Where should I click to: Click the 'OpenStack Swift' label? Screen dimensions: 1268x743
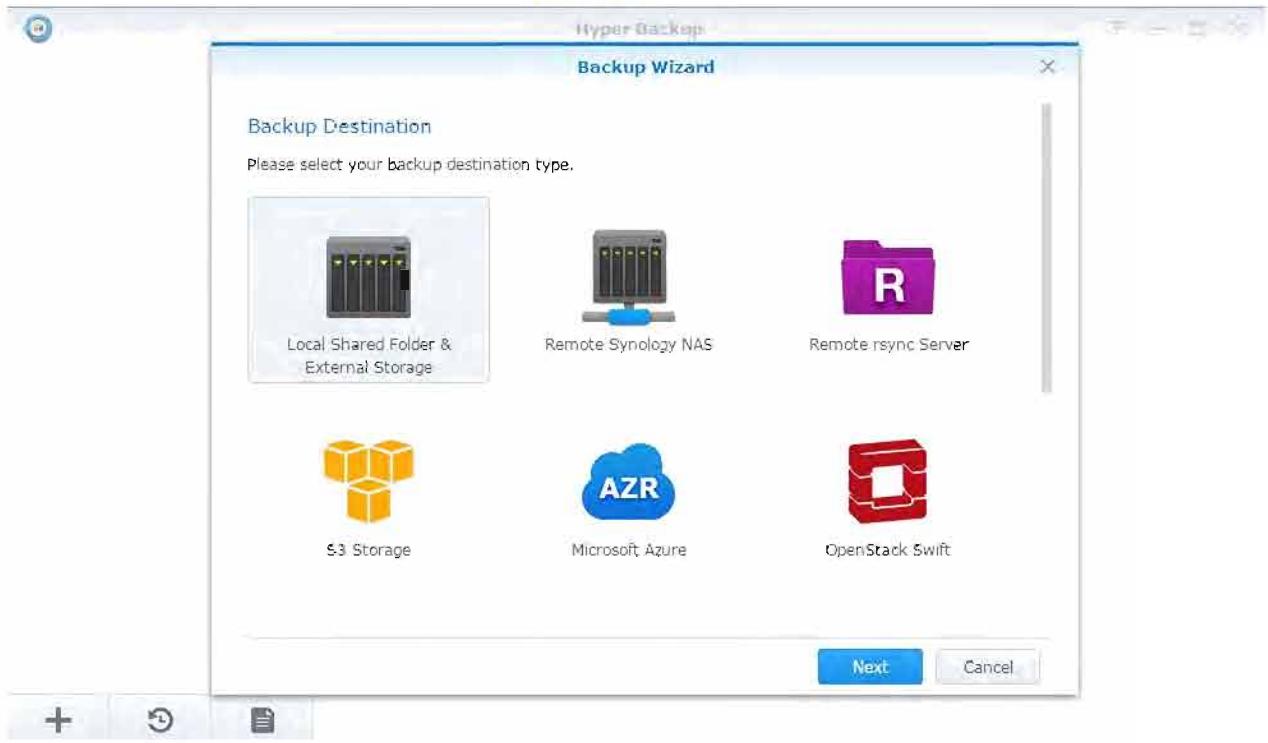[888, 550]
